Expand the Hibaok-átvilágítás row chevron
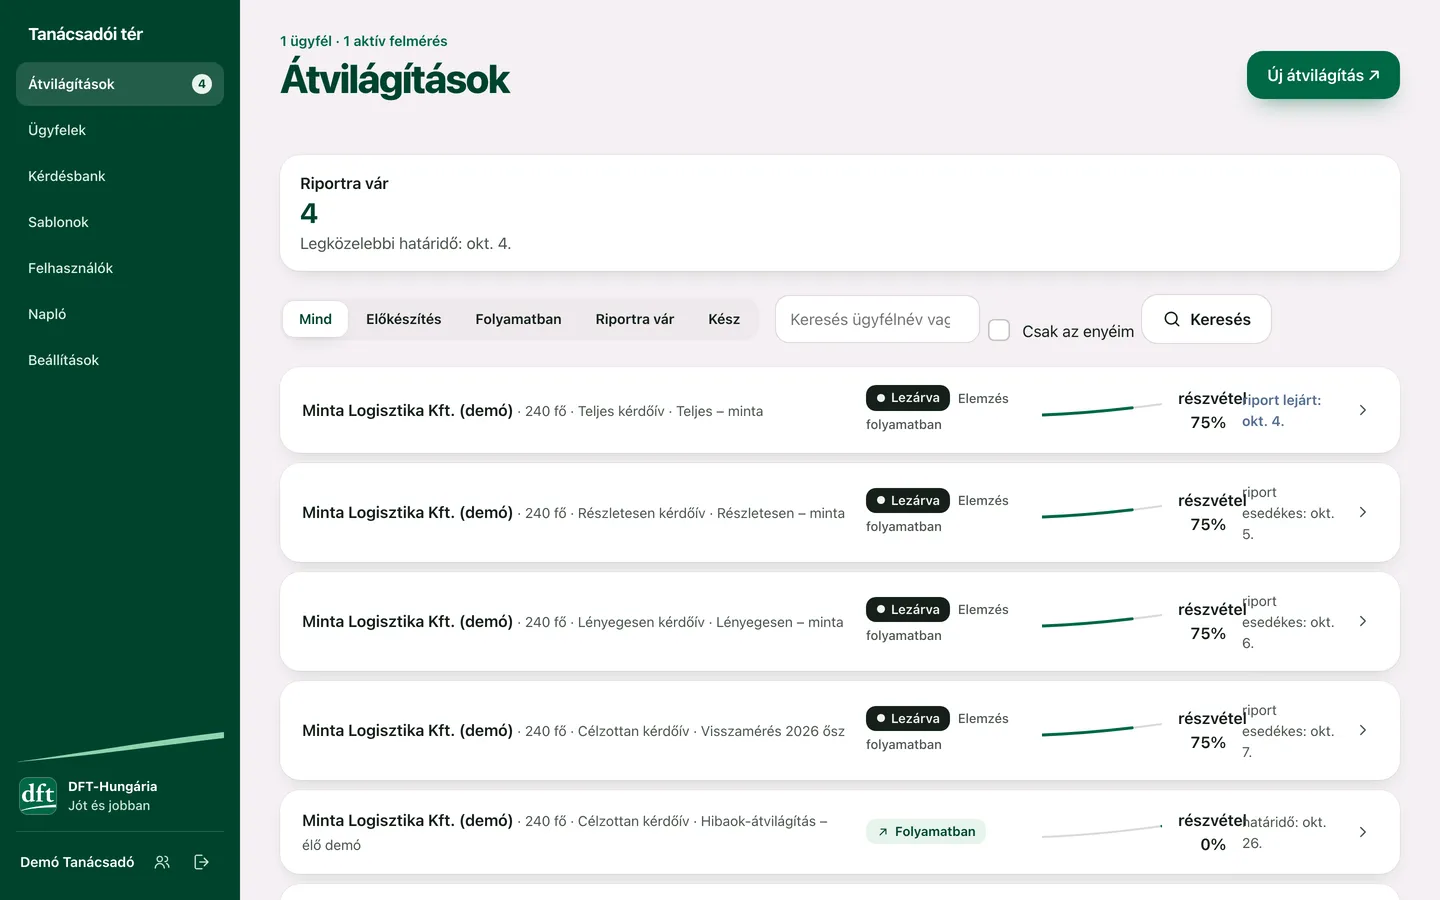Viewport: 1440px width, 900px height. (x=1363, y=832)
